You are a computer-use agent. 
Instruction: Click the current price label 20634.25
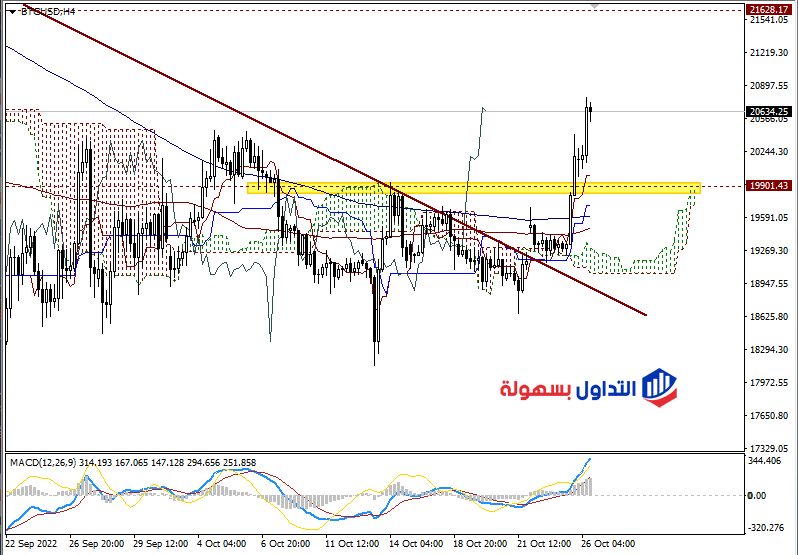[x=770, y=111]
